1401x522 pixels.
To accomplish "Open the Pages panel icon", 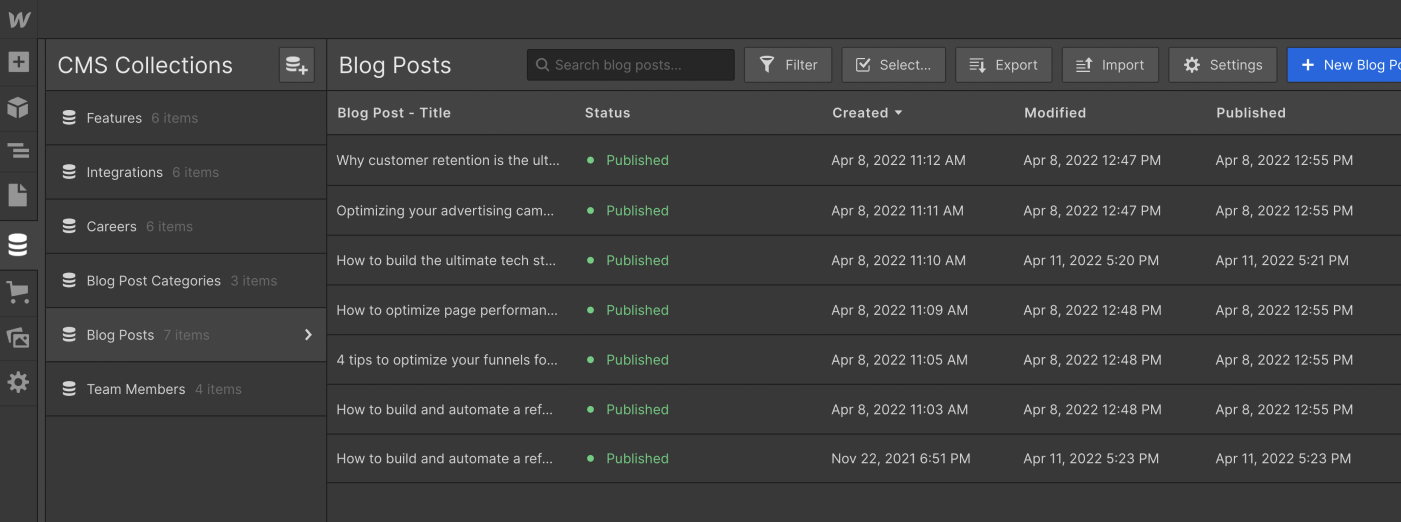I will [x=18, y=195].
